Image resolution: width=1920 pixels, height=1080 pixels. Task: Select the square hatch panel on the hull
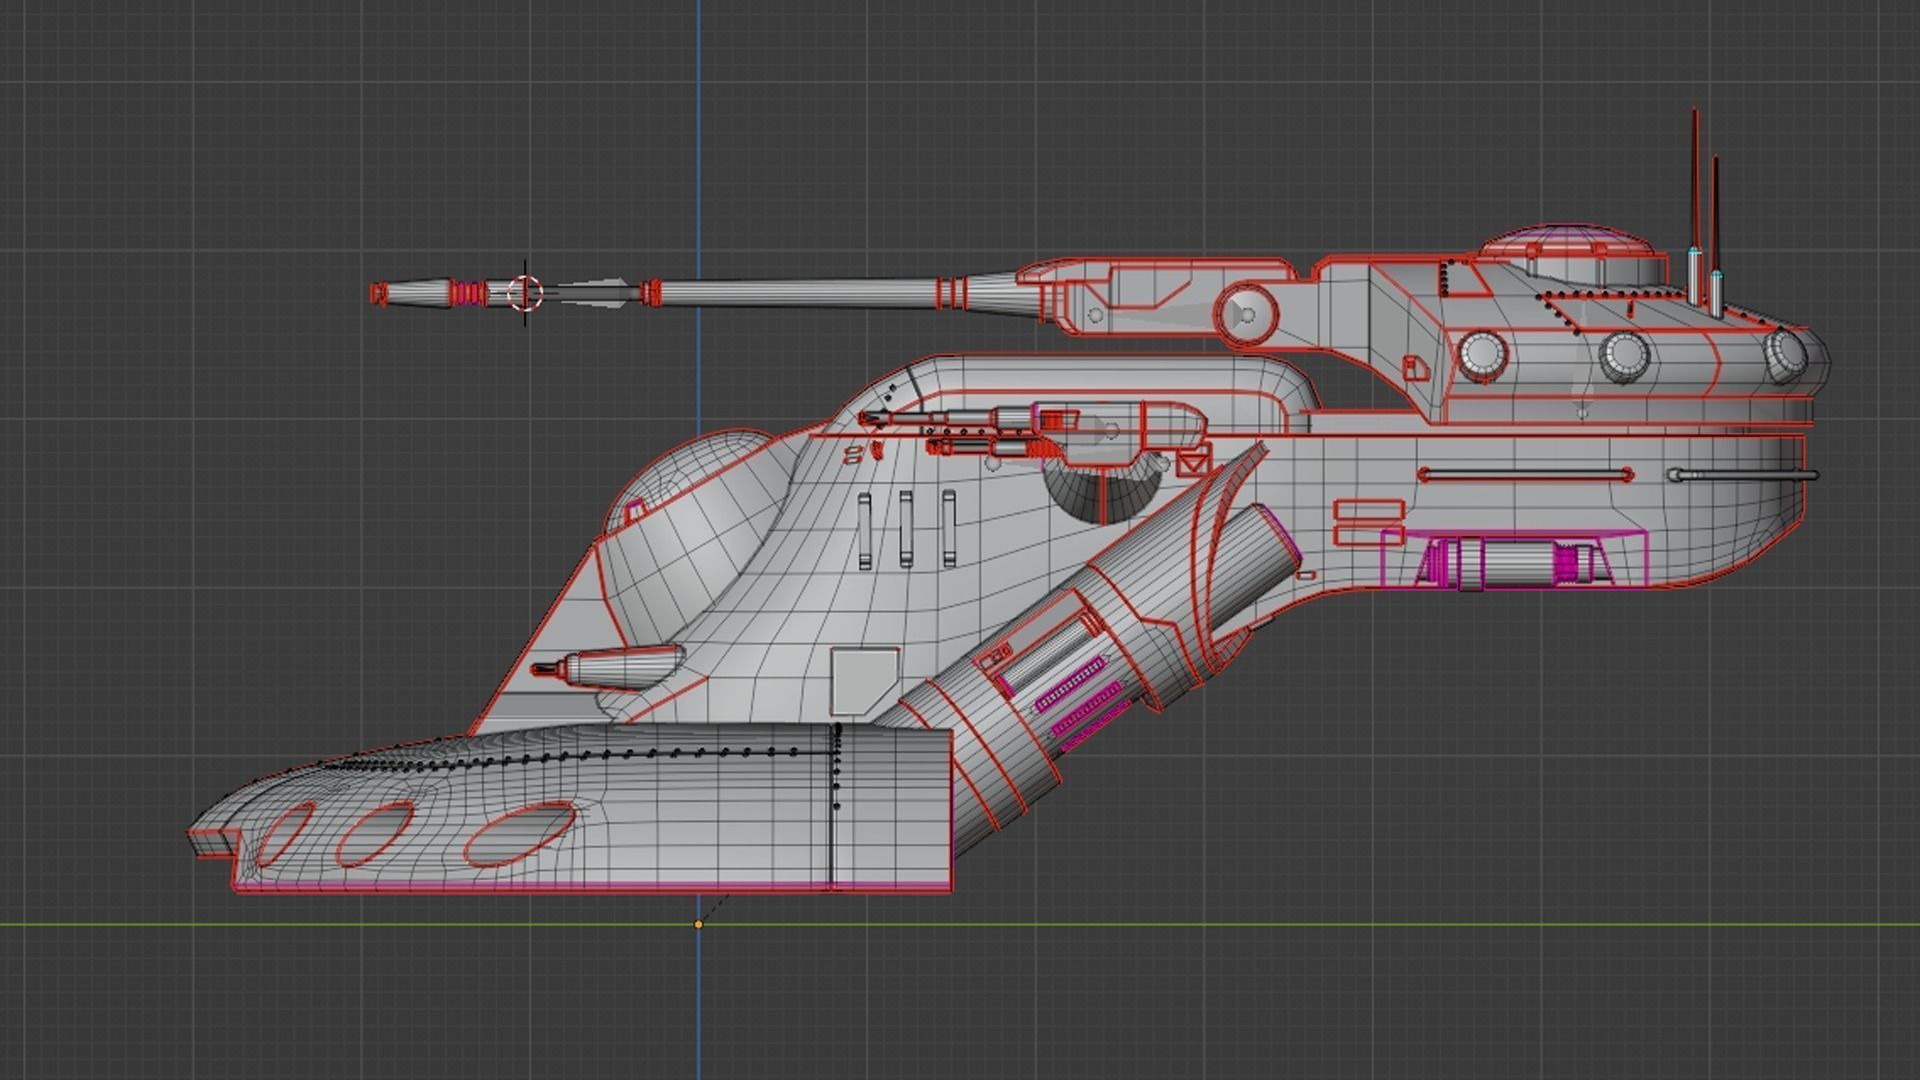(865, 680)
